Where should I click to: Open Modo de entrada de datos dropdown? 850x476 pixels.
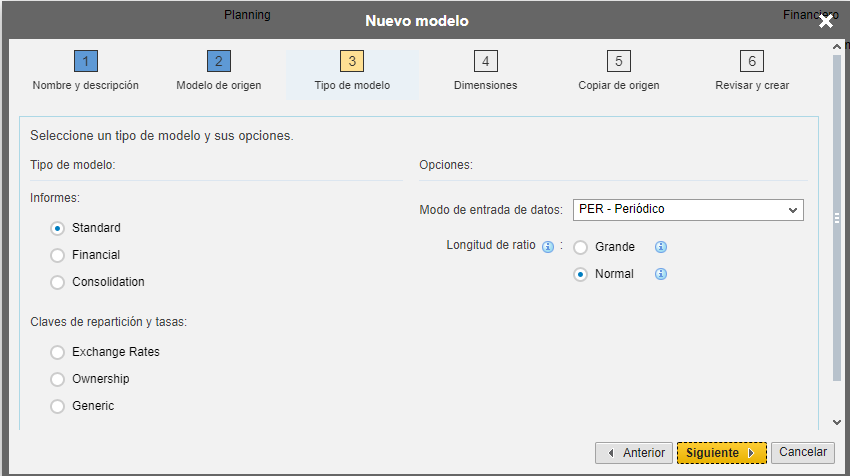[x=688, y=210]
